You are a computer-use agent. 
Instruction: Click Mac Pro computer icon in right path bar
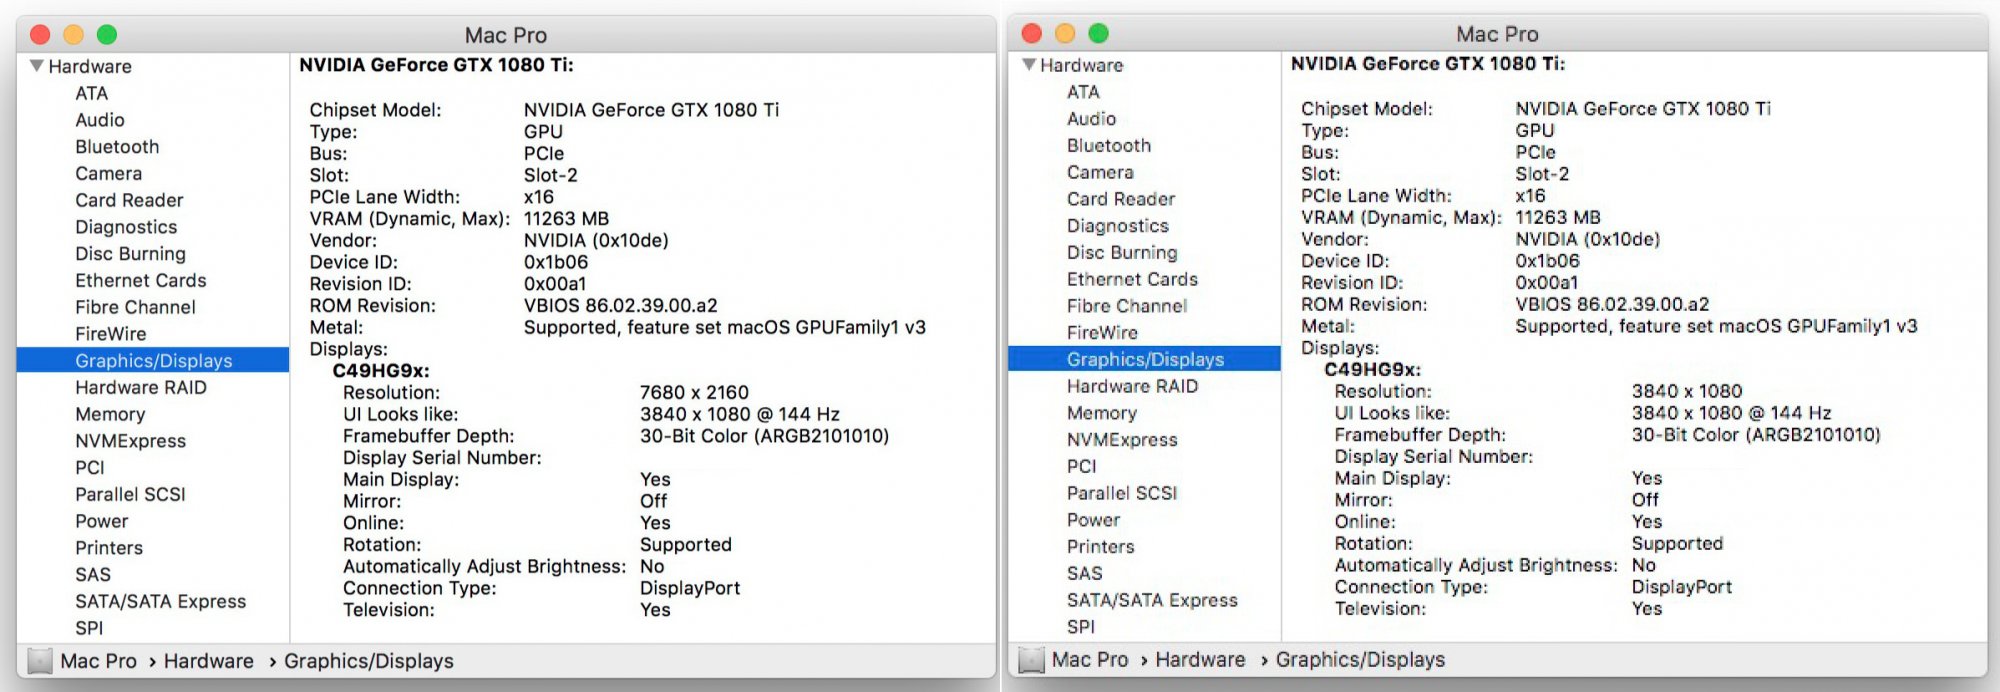(1031, 660)
